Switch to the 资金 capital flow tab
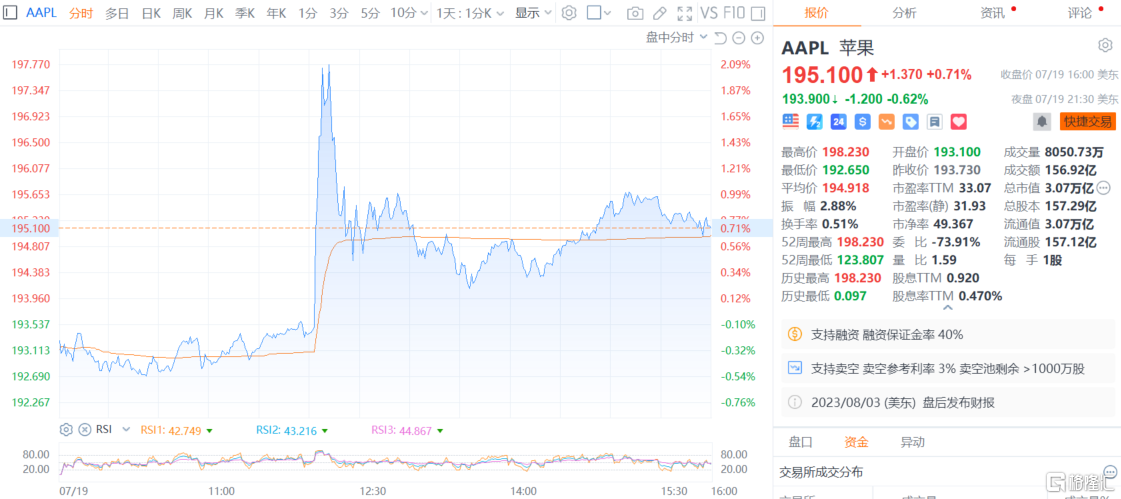The image size is (1121, 499). 856,442
